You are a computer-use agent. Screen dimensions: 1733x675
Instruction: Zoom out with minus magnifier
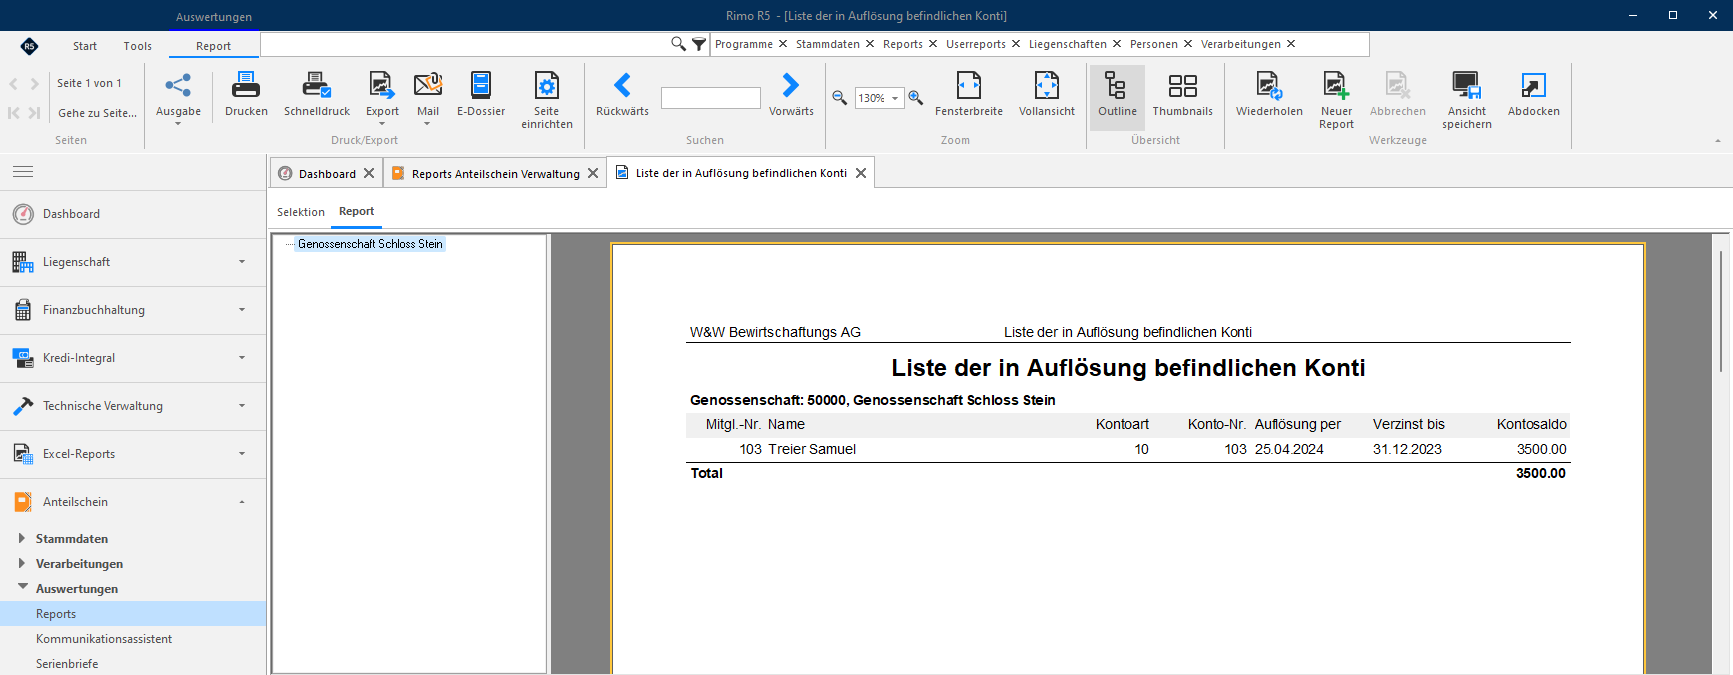coord(840,98)
